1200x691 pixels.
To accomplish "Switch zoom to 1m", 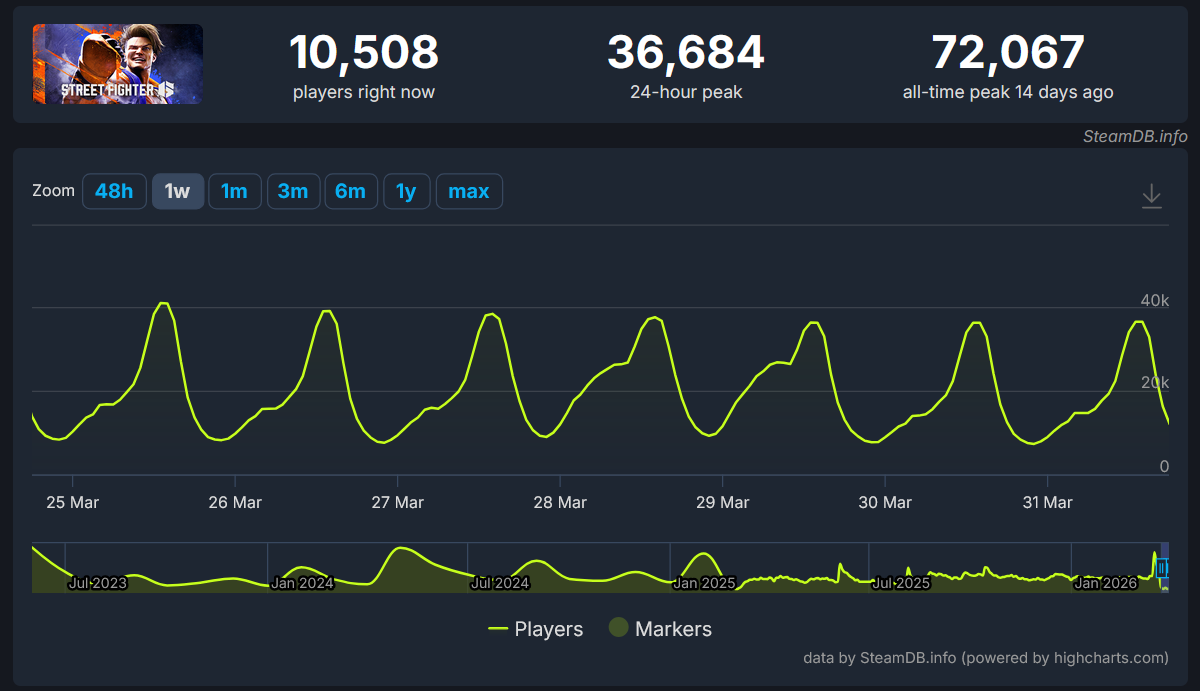I will point(235,191).
